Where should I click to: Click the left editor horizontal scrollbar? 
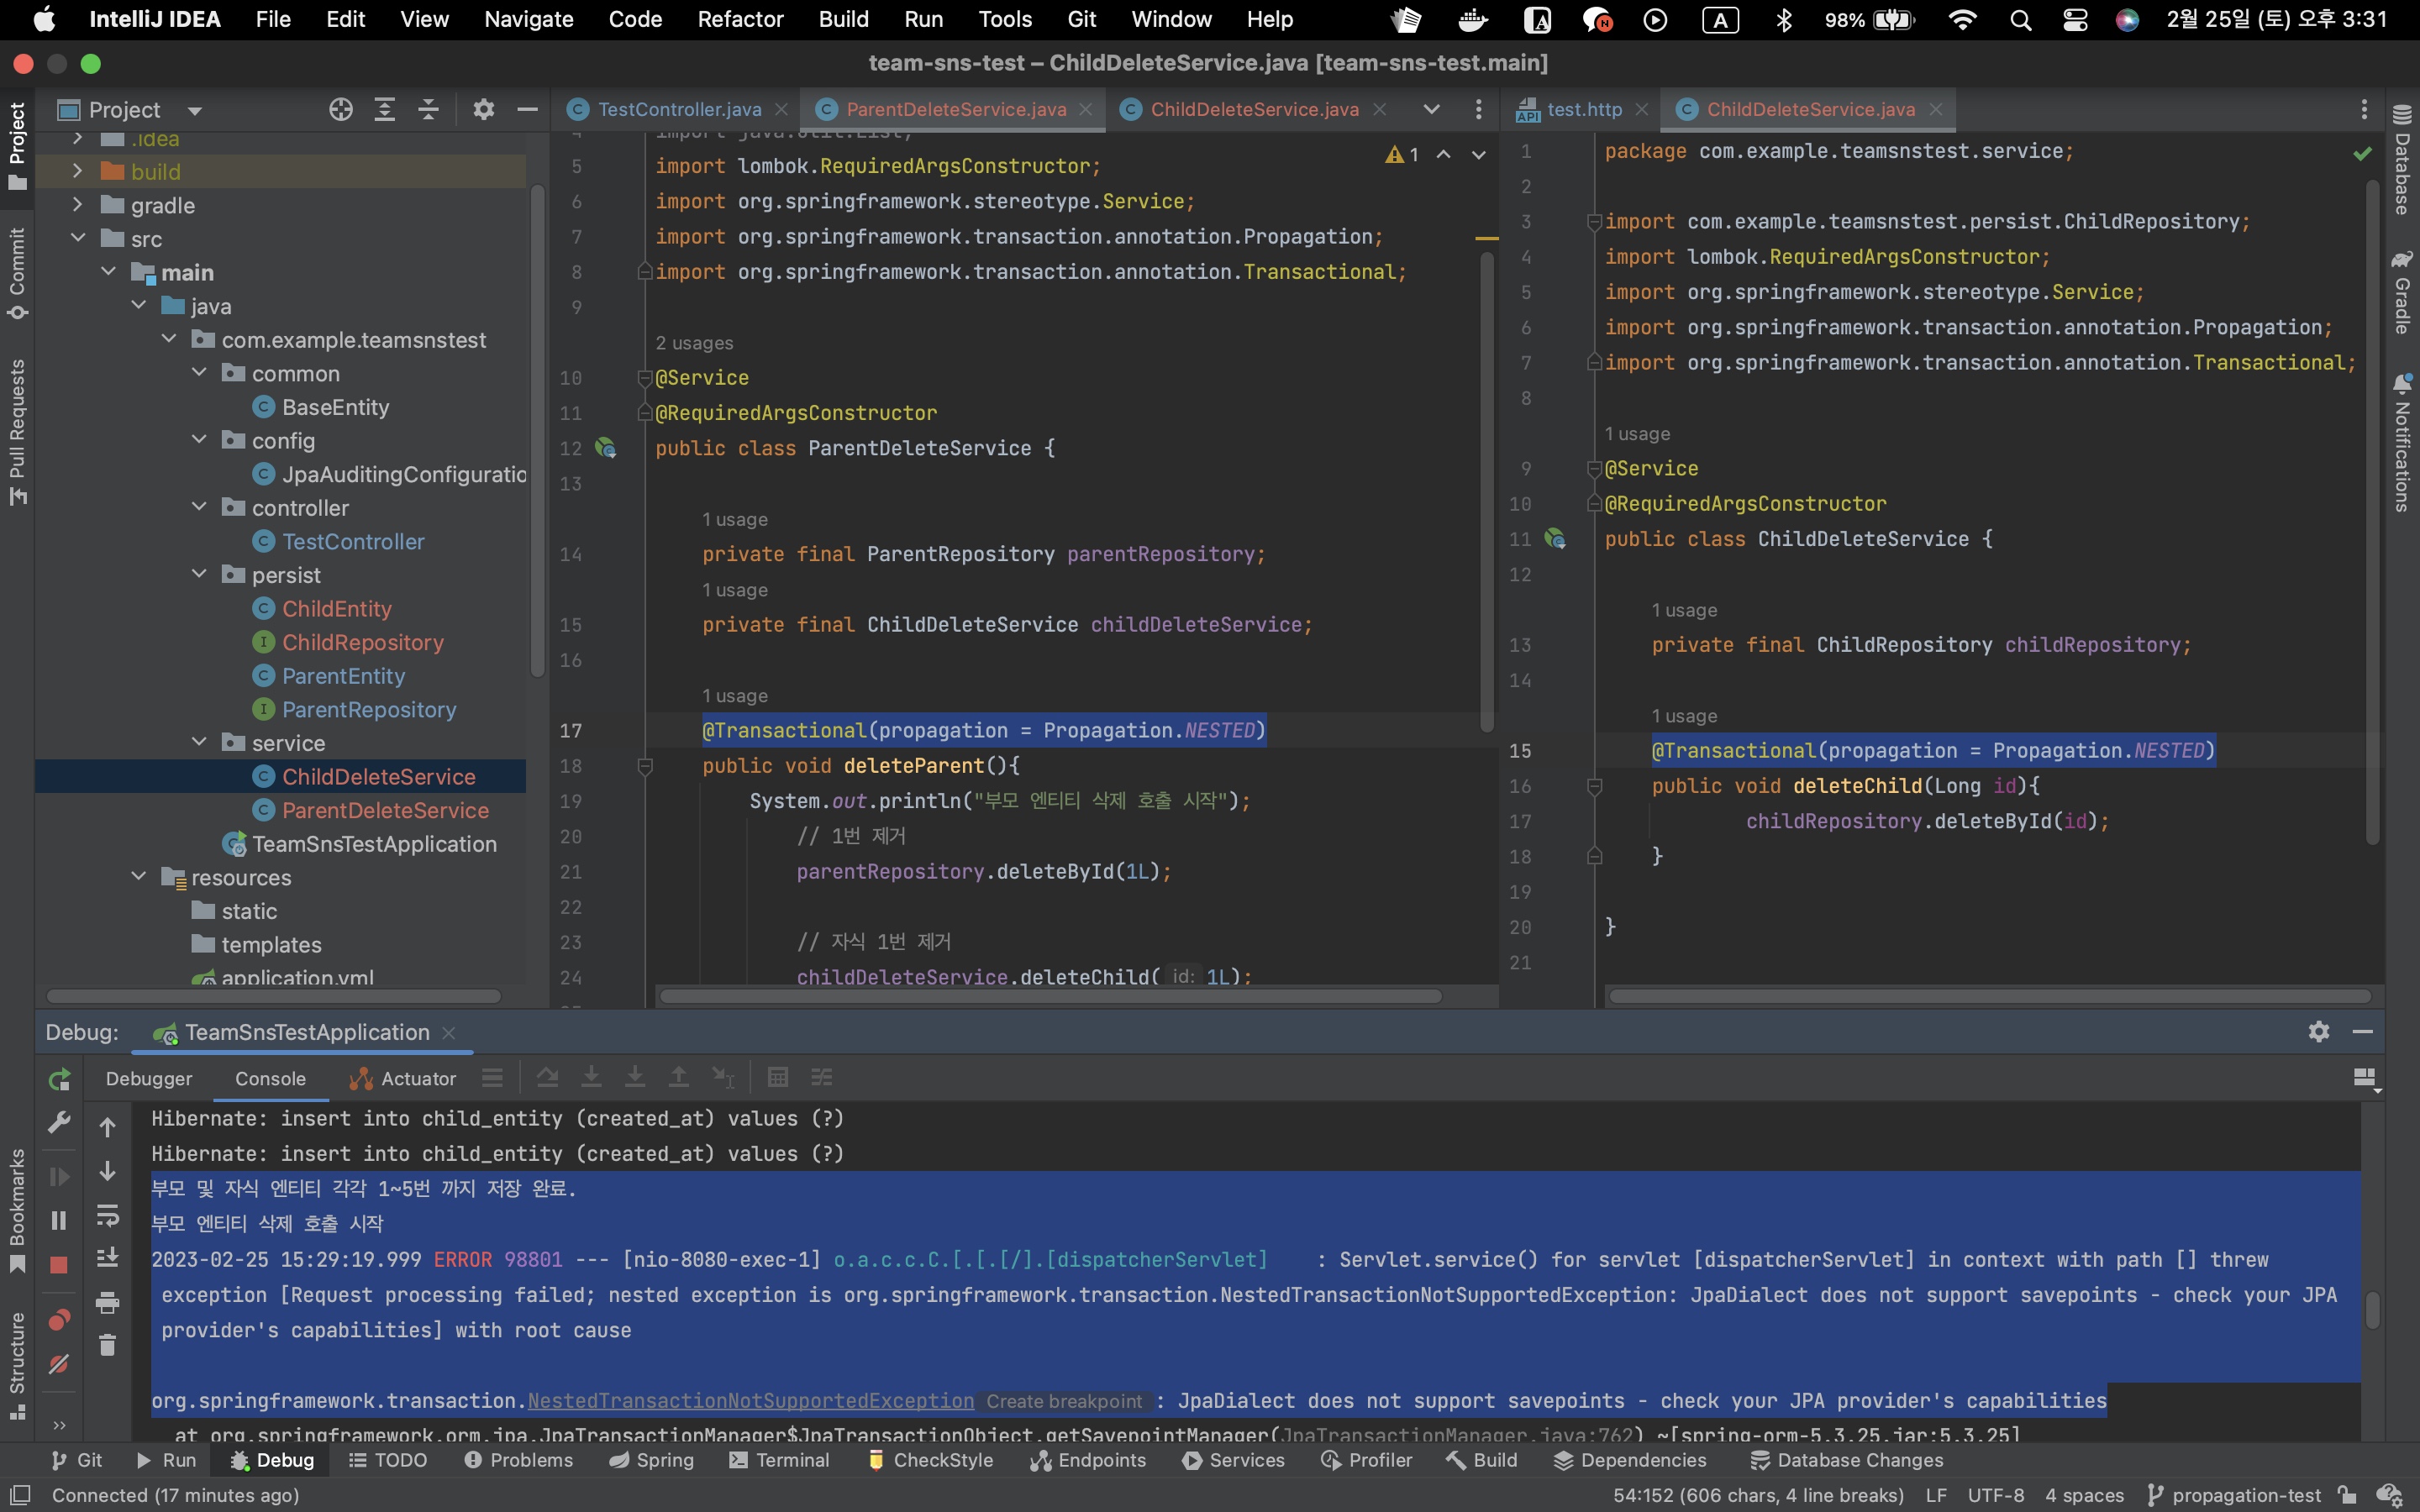click(1050, 996)
